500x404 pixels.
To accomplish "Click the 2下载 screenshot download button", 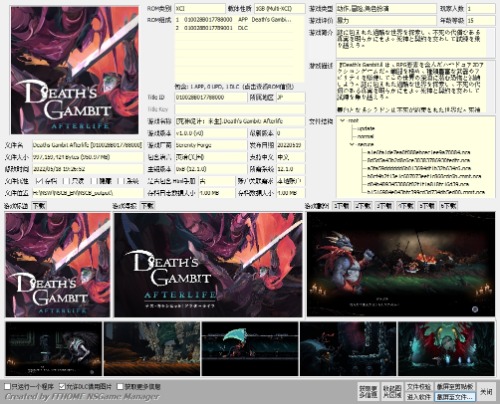I will 363,206.
